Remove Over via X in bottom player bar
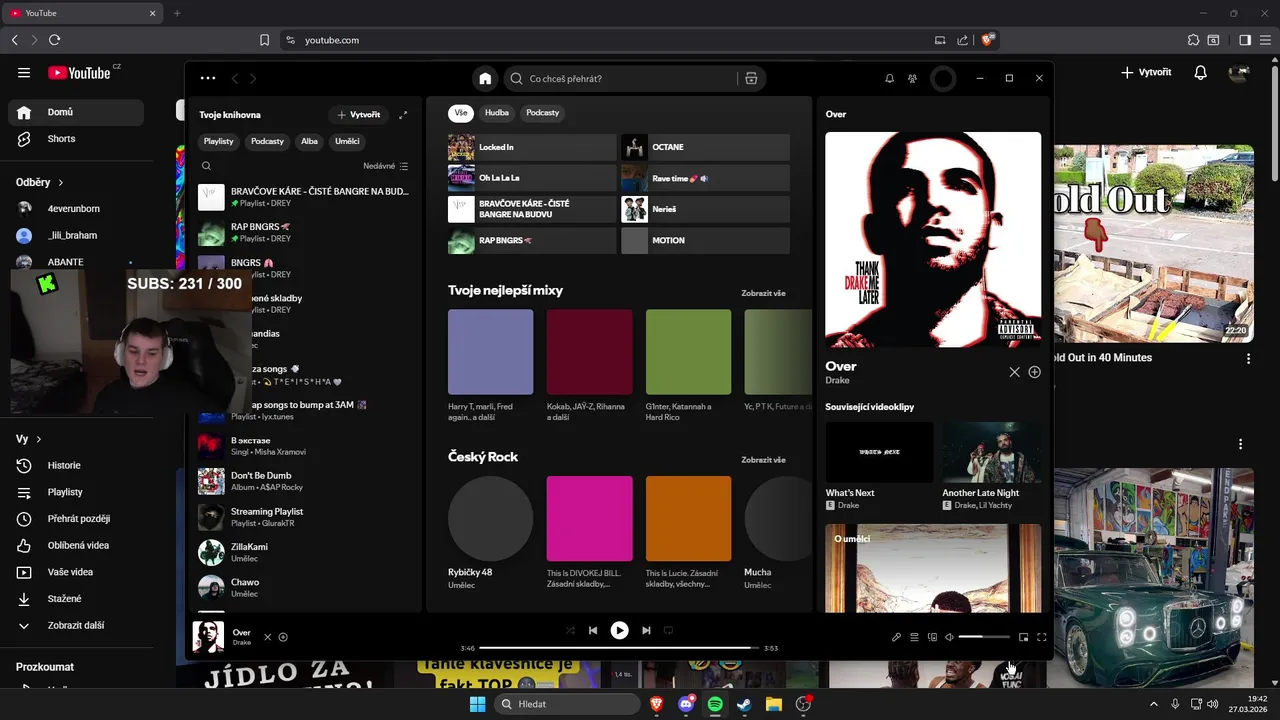 point(267,637)
